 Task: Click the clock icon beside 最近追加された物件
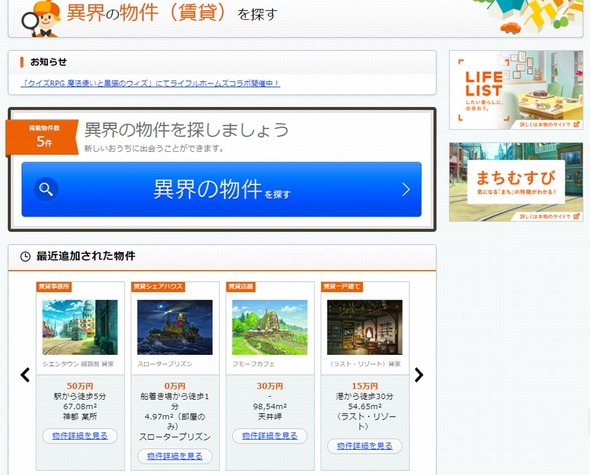click(25, 257)
